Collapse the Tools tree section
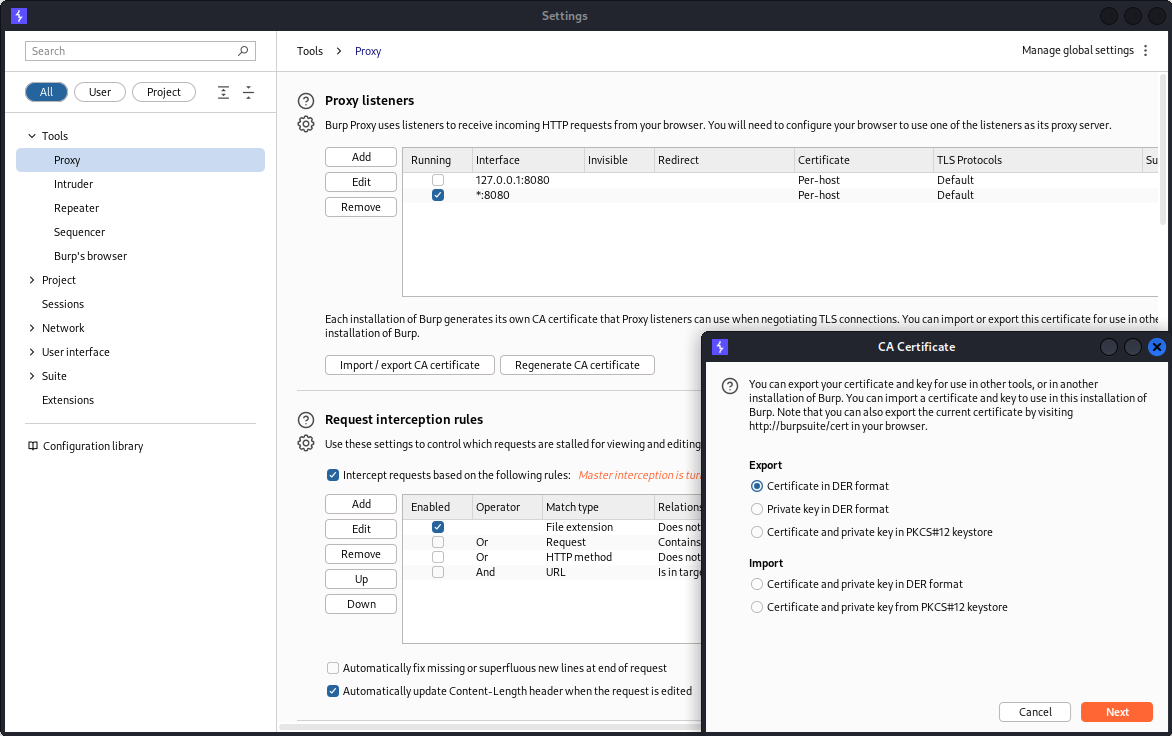The height and width of the screenshot is (736, 1172). pyautogui.click(x=32, y=136)
